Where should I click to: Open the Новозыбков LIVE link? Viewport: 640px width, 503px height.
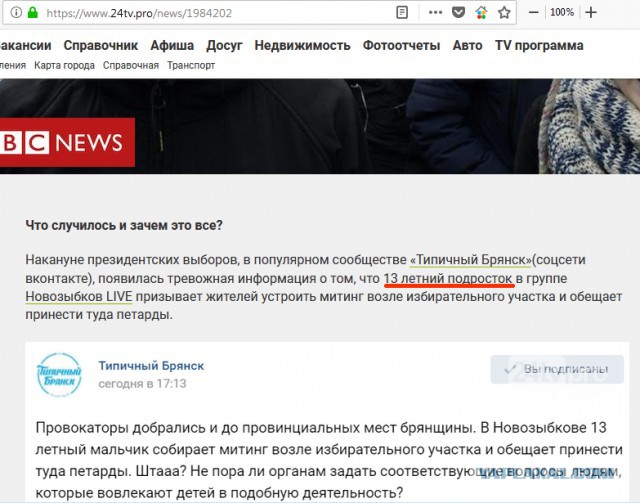pyautogui.click(x=79, y=296)
